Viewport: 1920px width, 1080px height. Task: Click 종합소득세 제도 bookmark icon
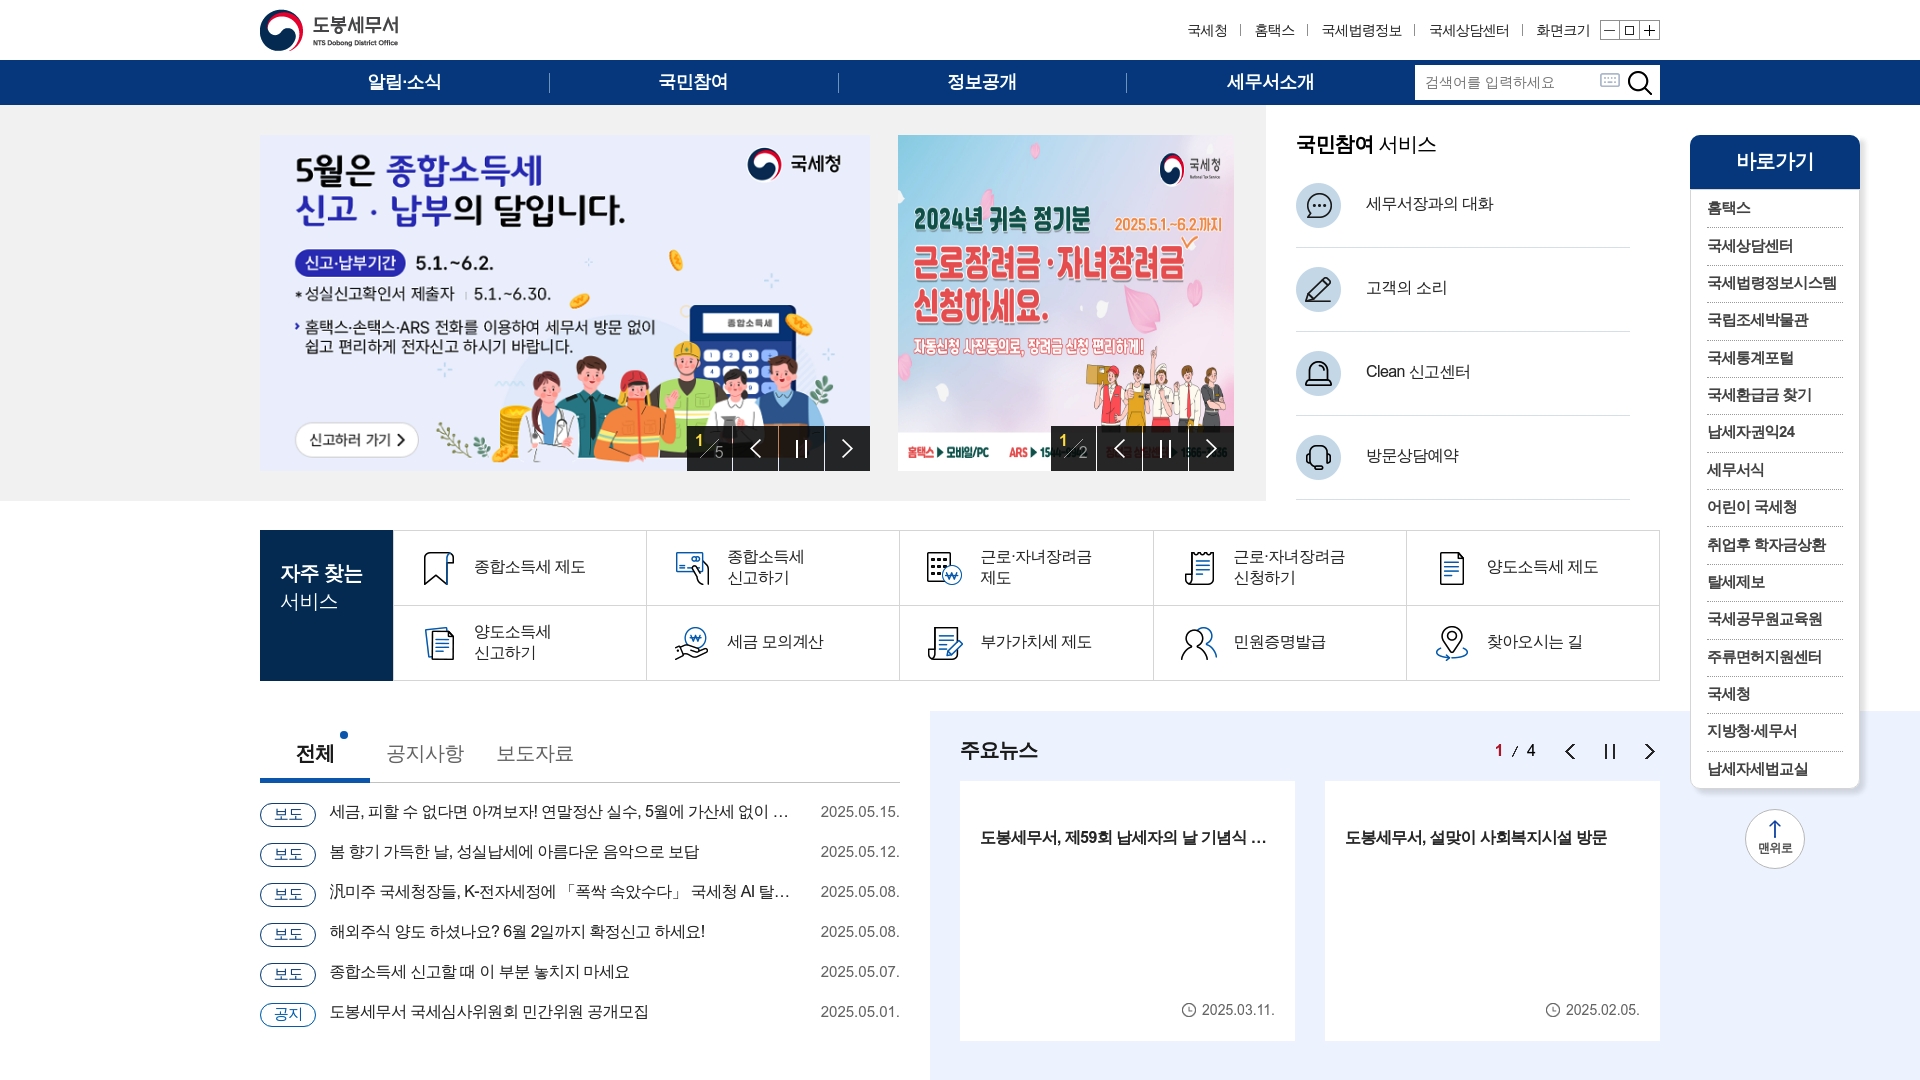(438, 568)
